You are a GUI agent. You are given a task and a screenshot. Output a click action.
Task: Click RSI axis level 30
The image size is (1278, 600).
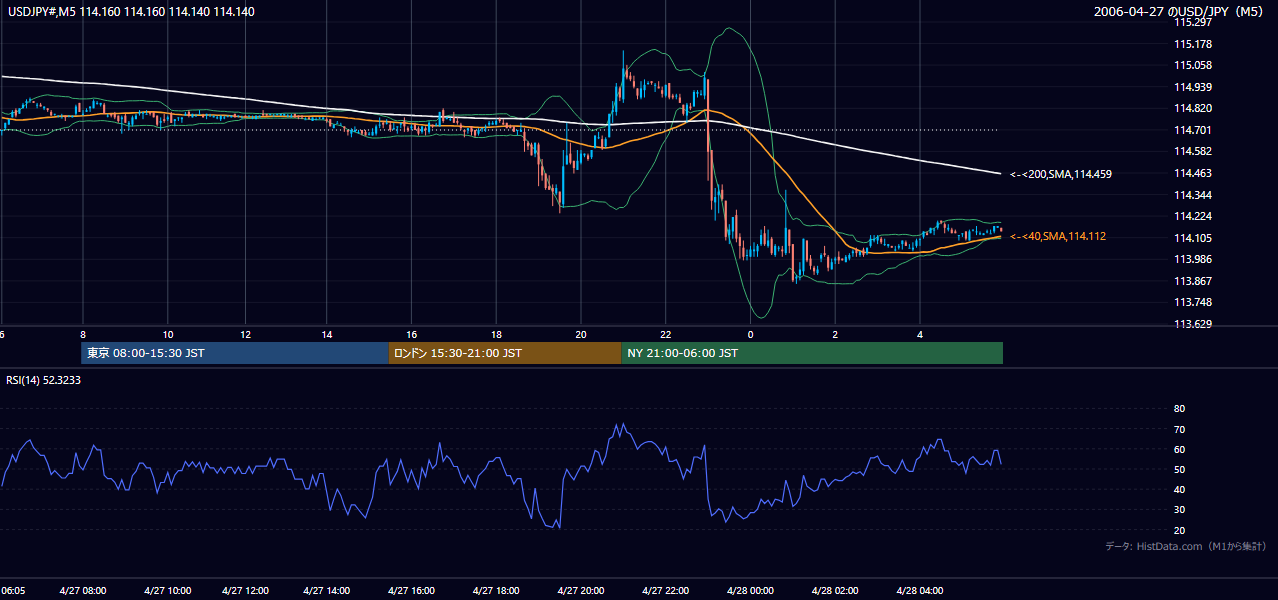pos(1180,510)
